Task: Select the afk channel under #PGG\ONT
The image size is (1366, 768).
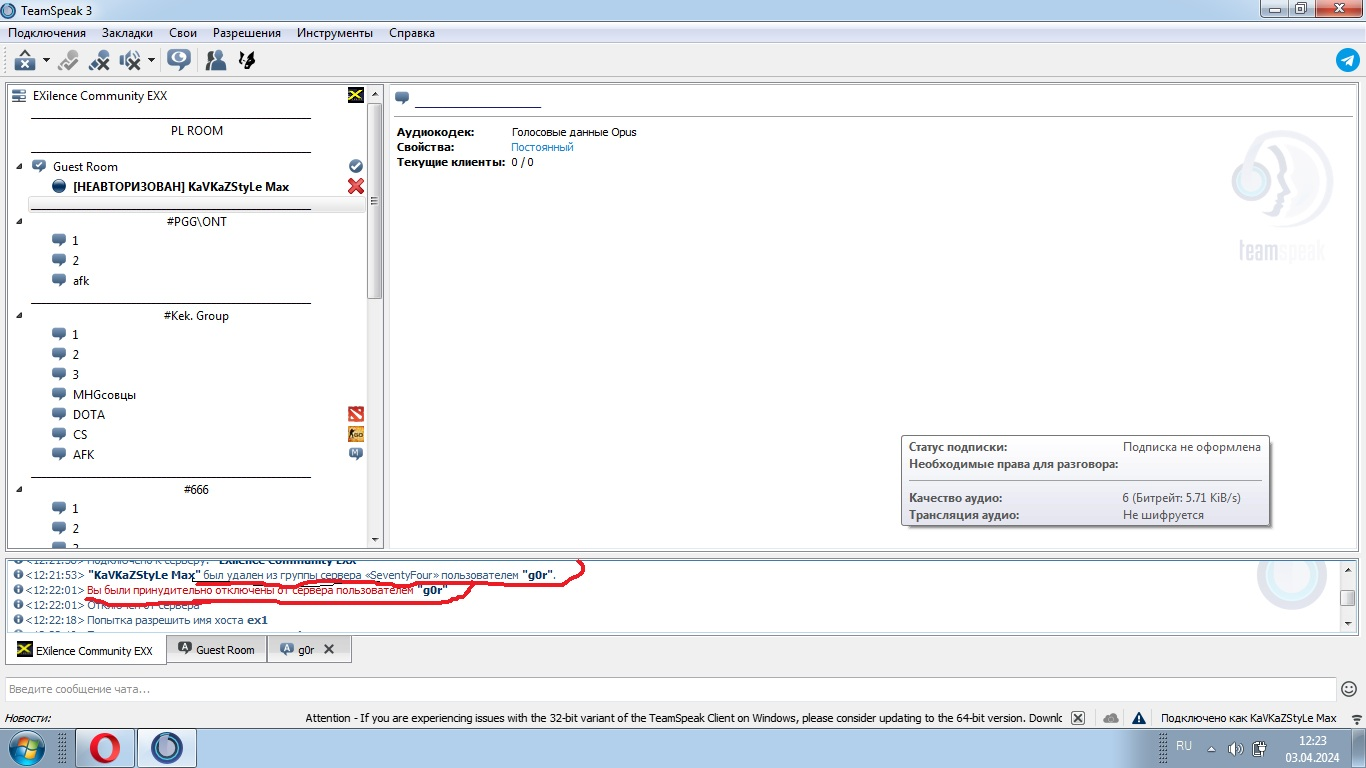Action: pos(81,281)
